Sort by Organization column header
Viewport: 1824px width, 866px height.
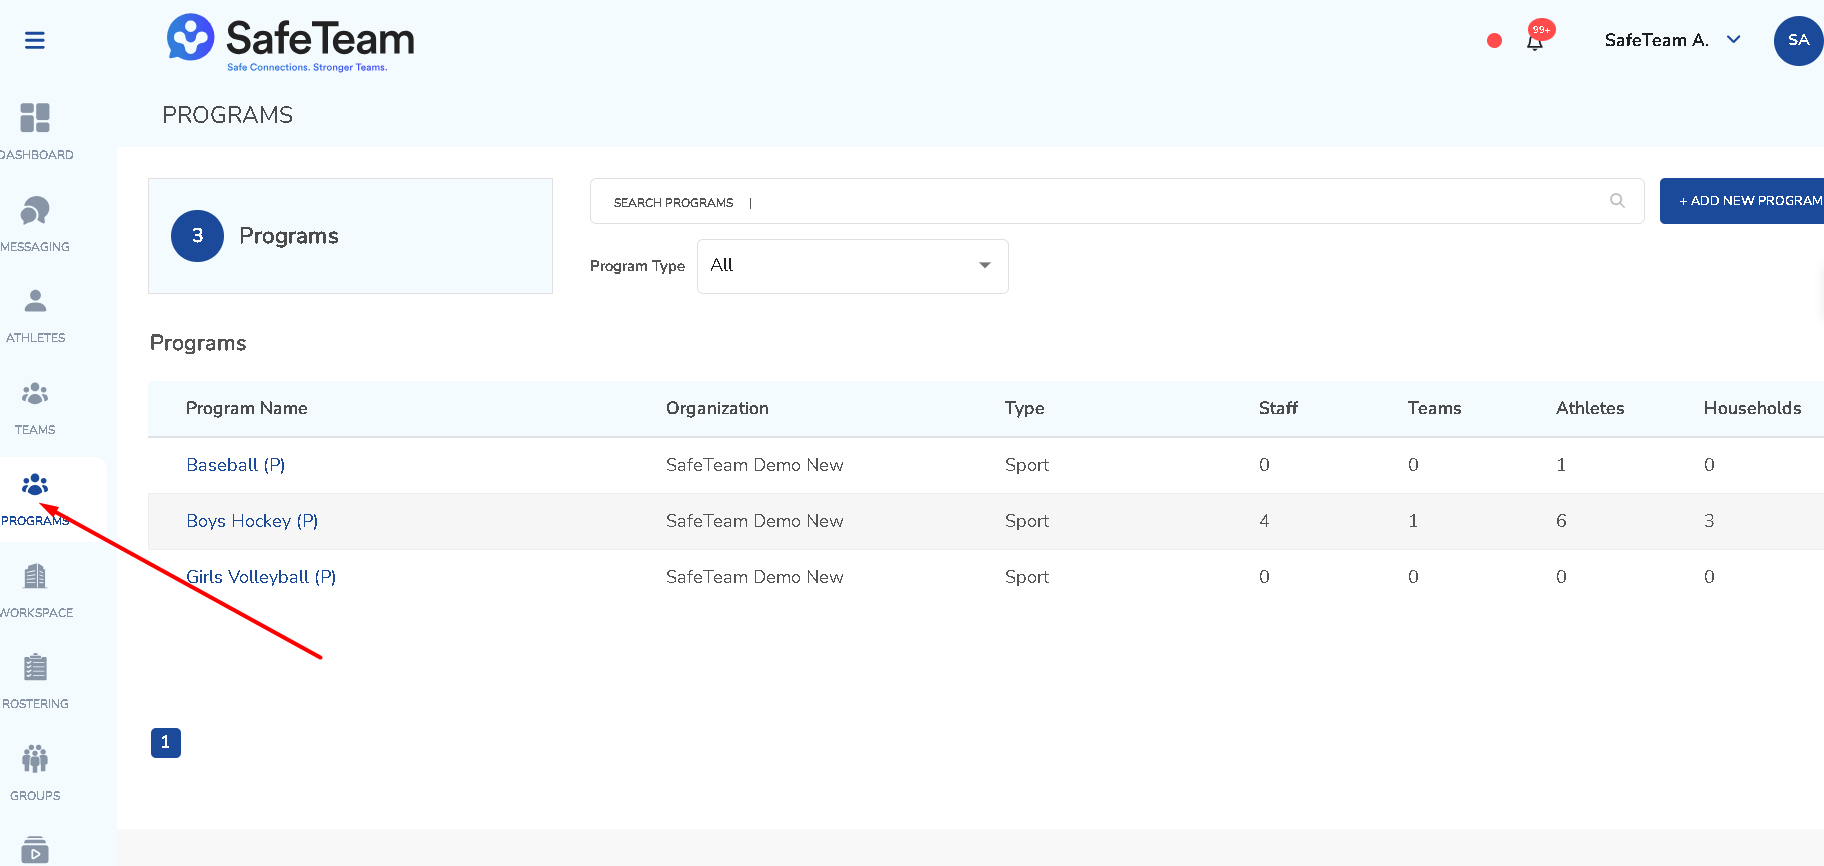[x=717, y=408]
